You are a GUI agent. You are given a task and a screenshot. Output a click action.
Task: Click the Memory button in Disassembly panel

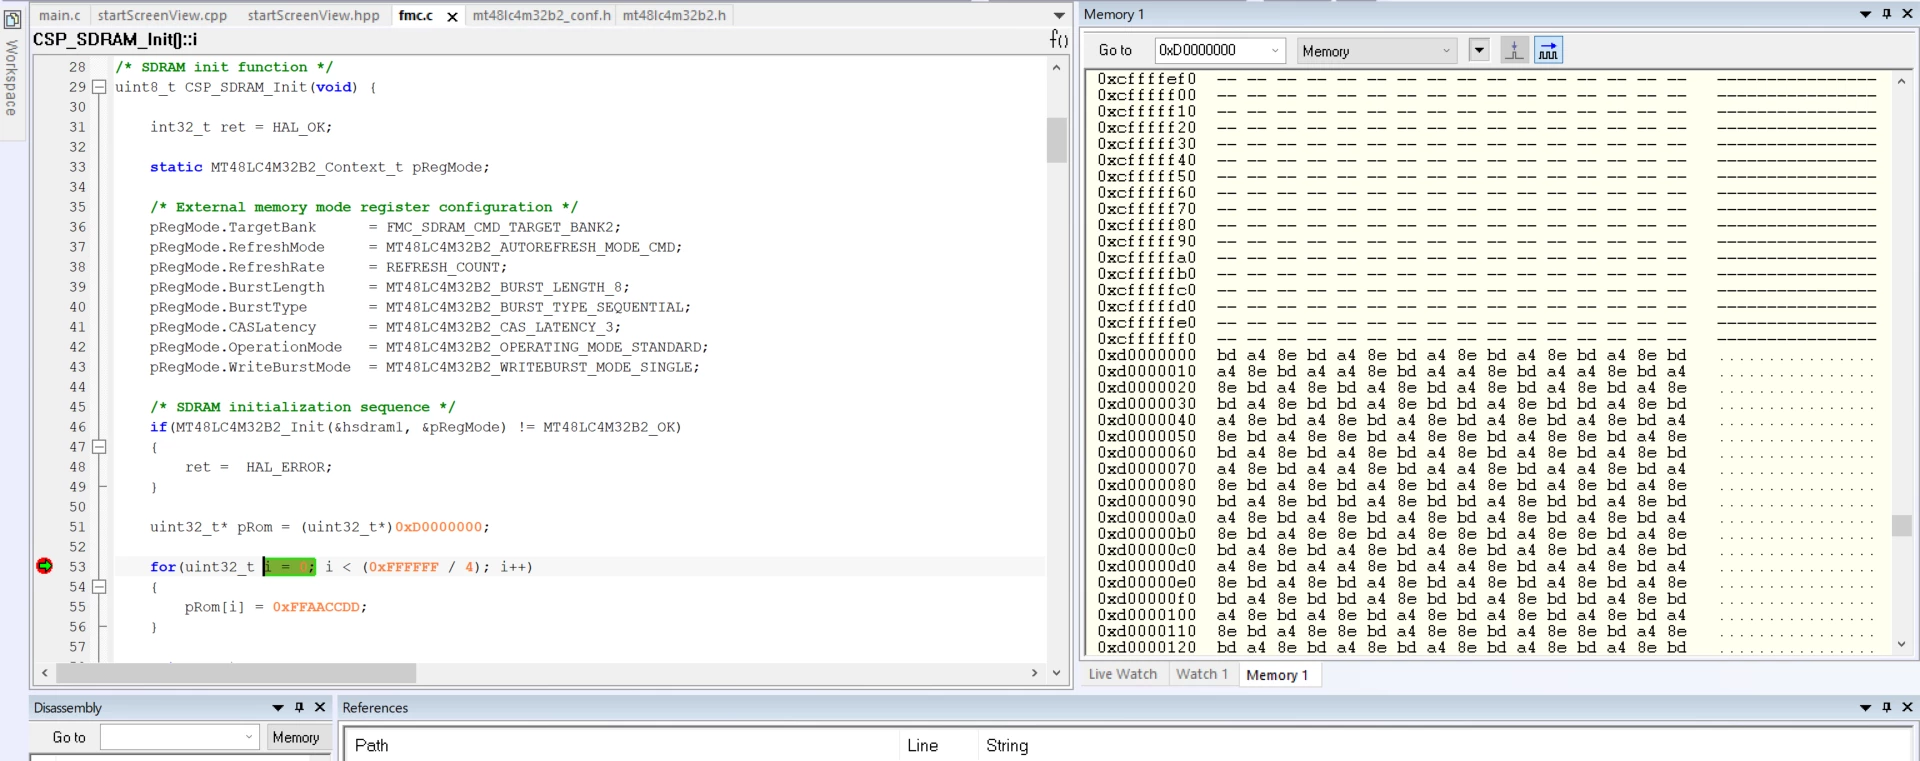coord(296,737)
